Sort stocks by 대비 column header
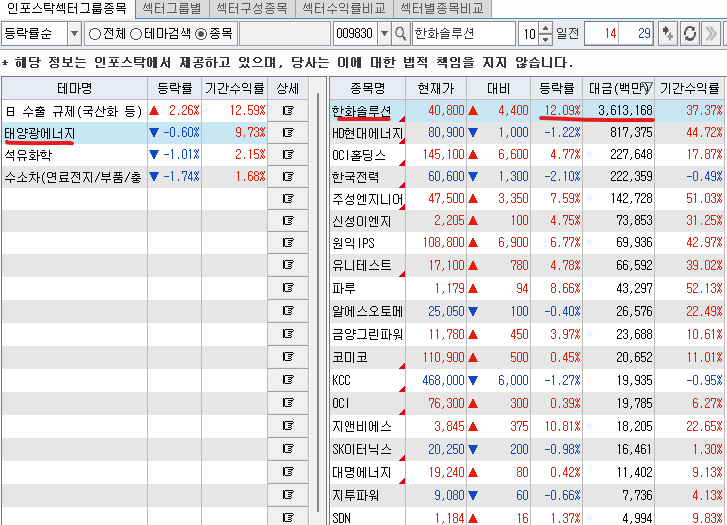This screenshot has width=727, height=525. 498,88
